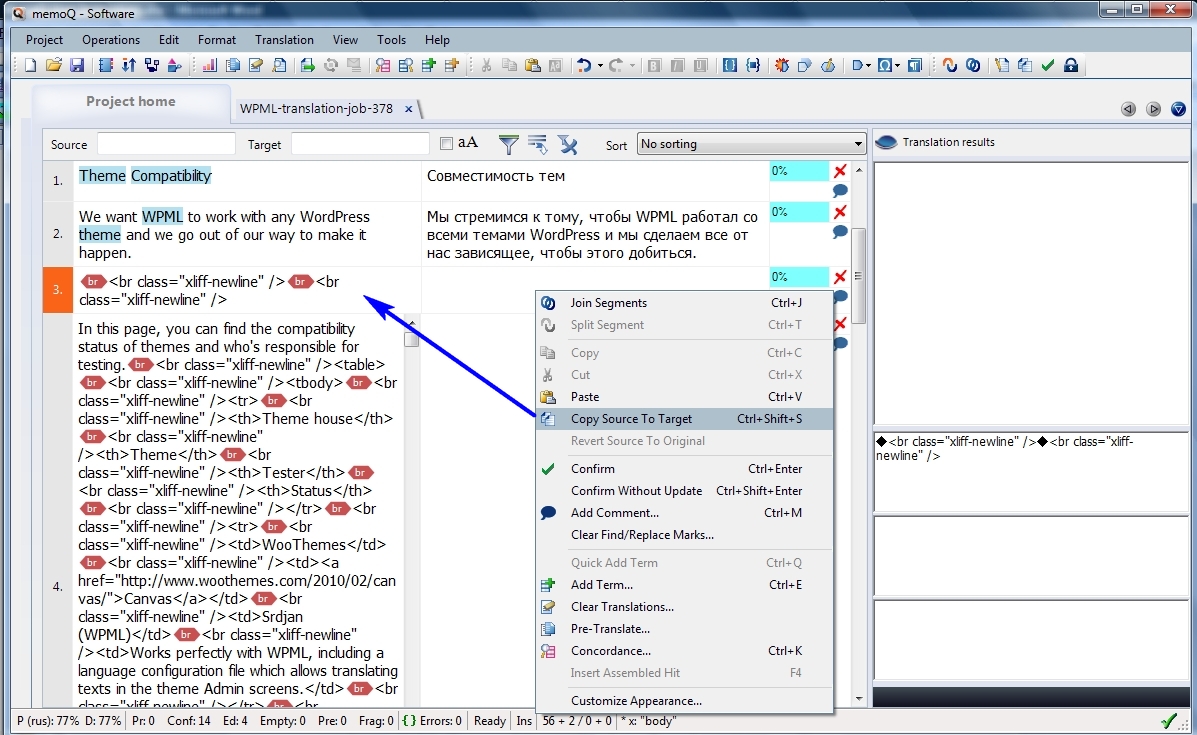Open the D toolbar icon's dropdown arrow
Viewport: 1197px width, 735px height.
coord(868,65)
